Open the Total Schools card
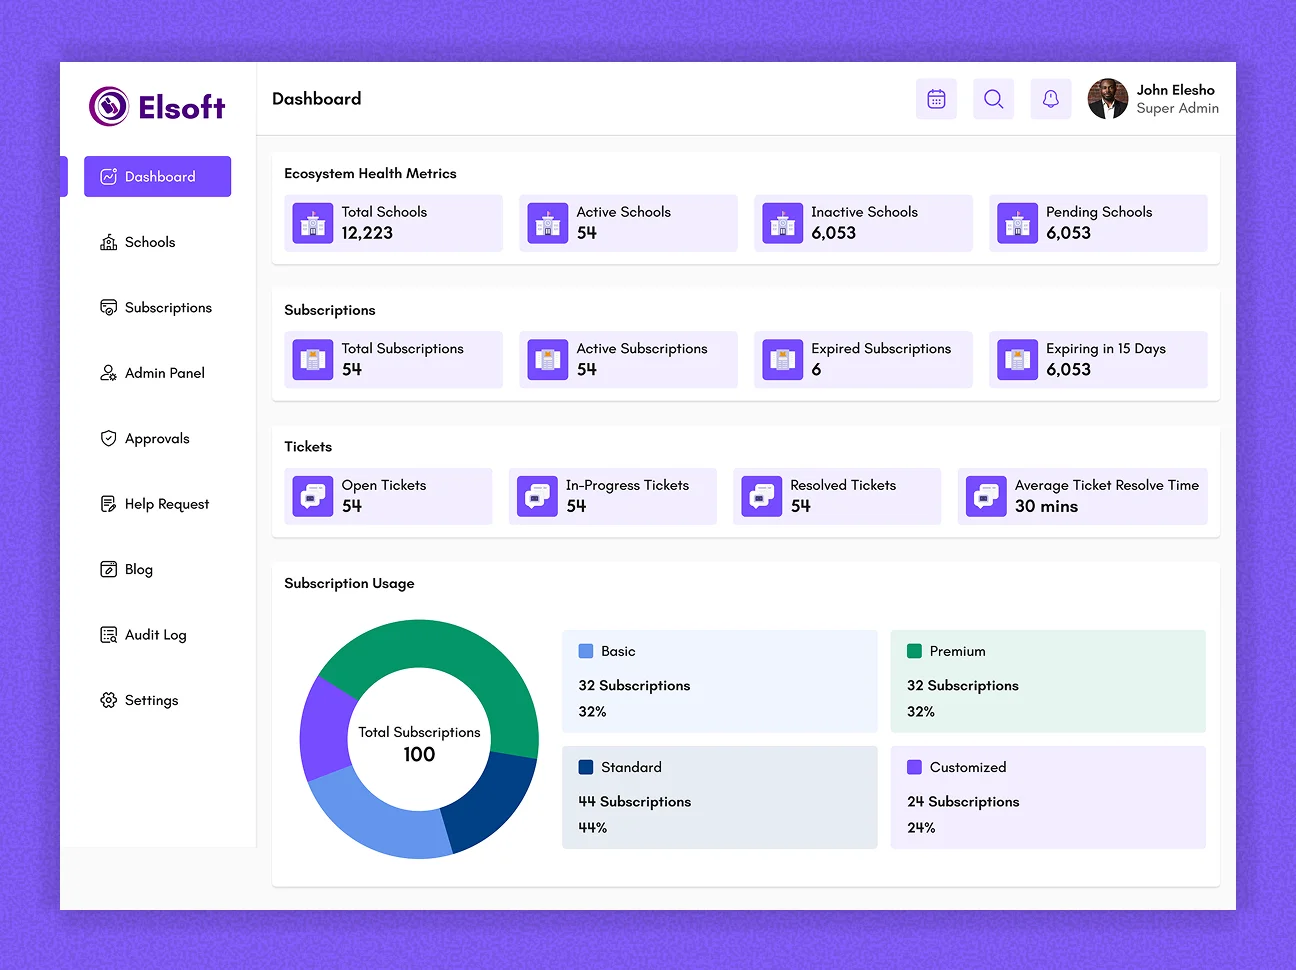 pyautogui.click(x=393, y=223)
